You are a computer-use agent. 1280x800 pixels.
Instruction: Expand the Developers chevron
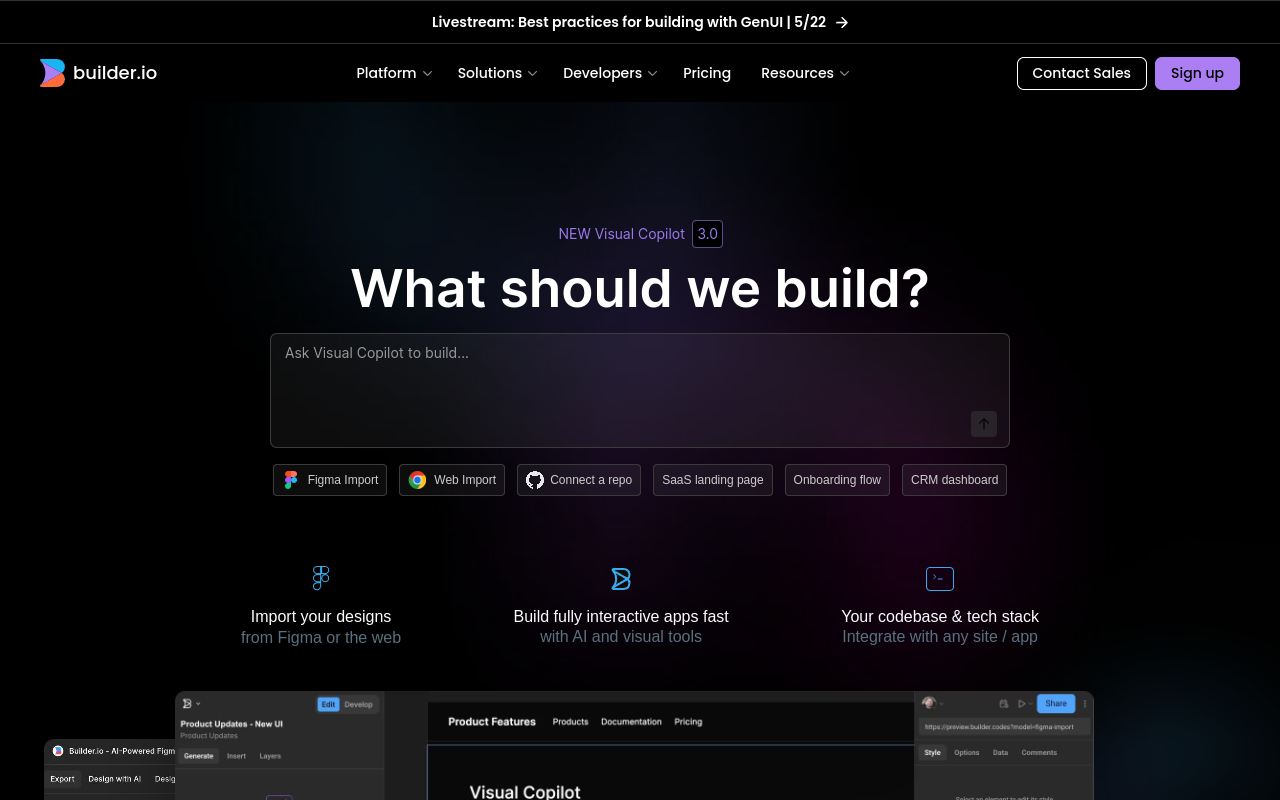[653, 74]
